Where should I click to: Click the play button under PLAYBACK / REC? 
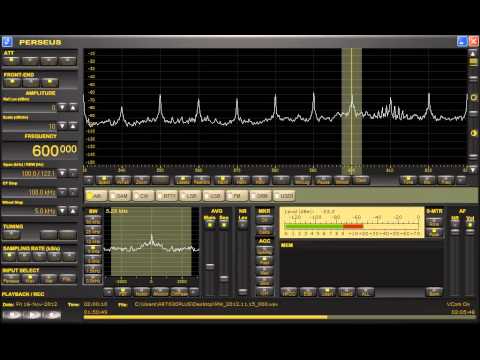coord(32,315)
